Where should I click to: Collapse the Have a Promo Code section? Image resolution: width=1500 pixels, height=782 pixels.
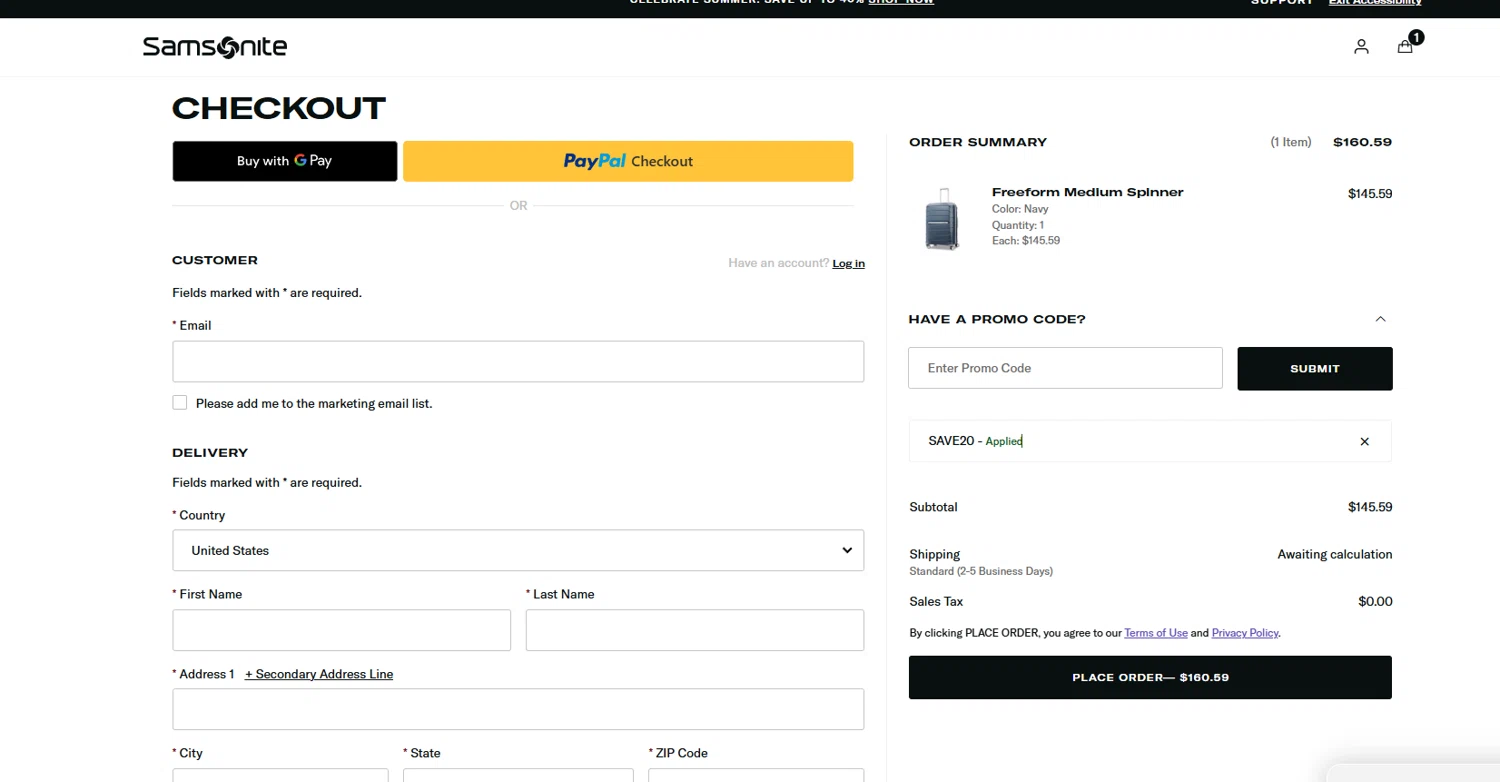(x=1380, y=319)
